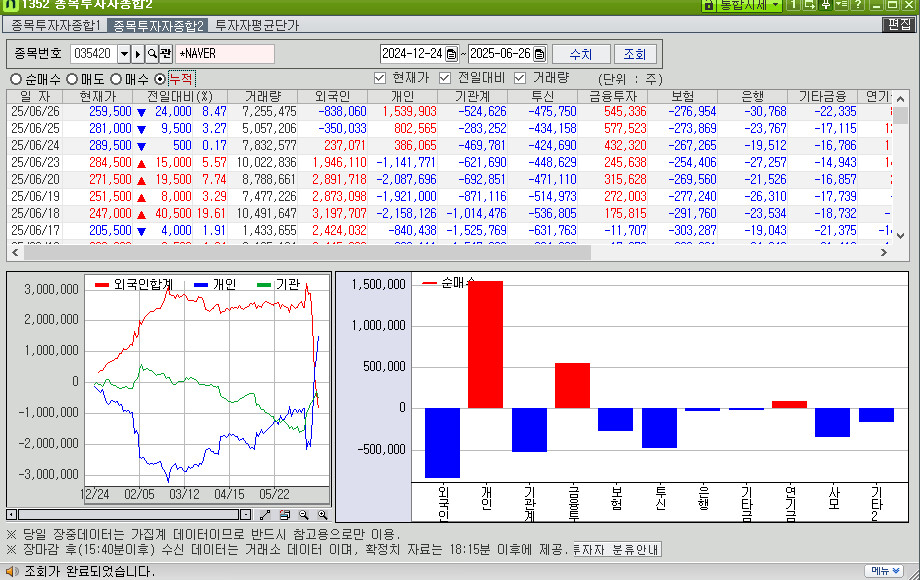Click the 일자 column header

pos(35,96)
